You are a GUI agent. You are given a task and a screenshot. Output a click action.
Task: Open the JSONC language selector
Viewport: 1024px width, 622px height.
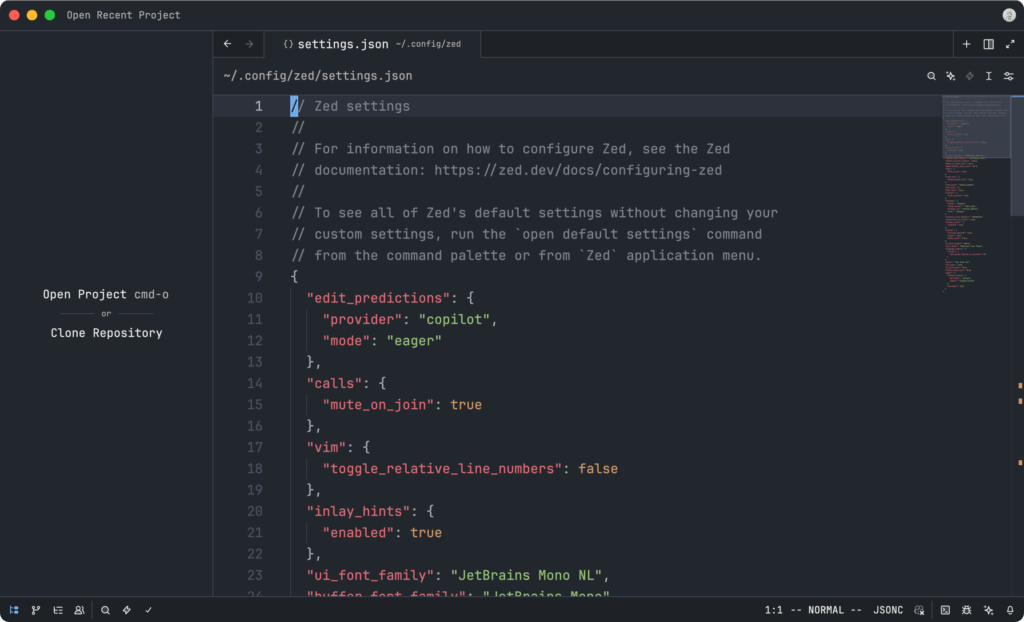coord(889,609)
